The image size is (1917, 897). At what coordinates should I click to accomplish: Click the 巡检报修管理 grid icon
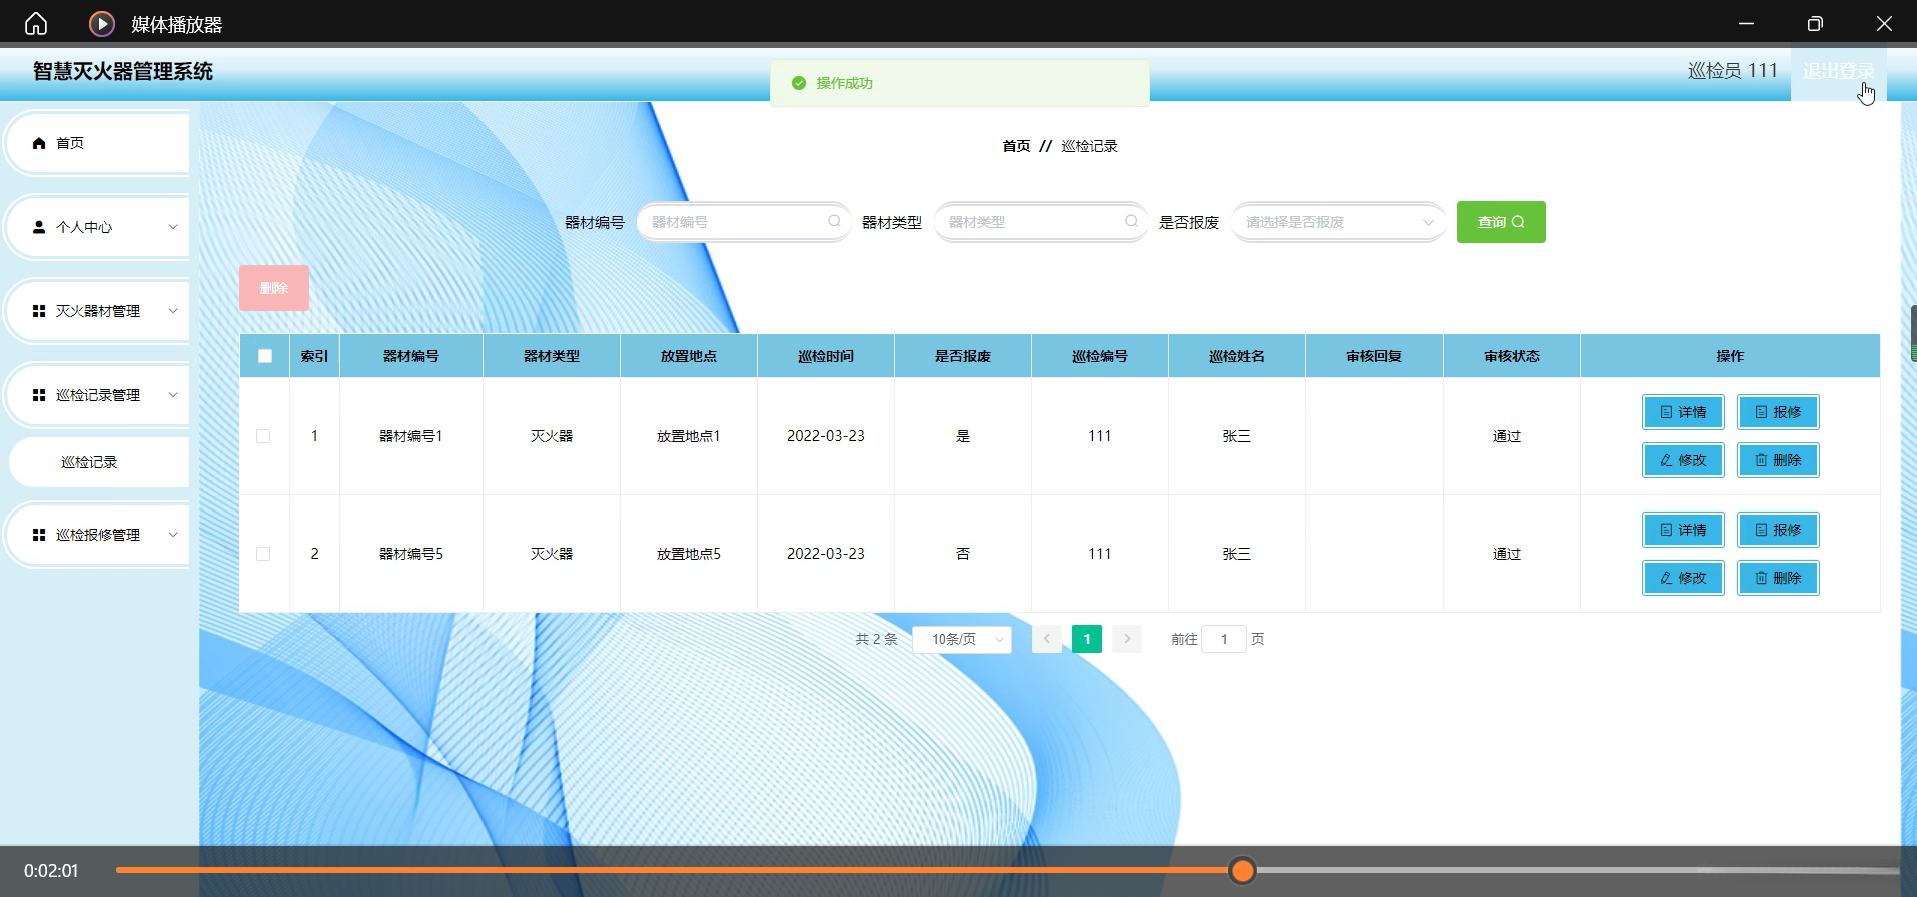(39, 535)
